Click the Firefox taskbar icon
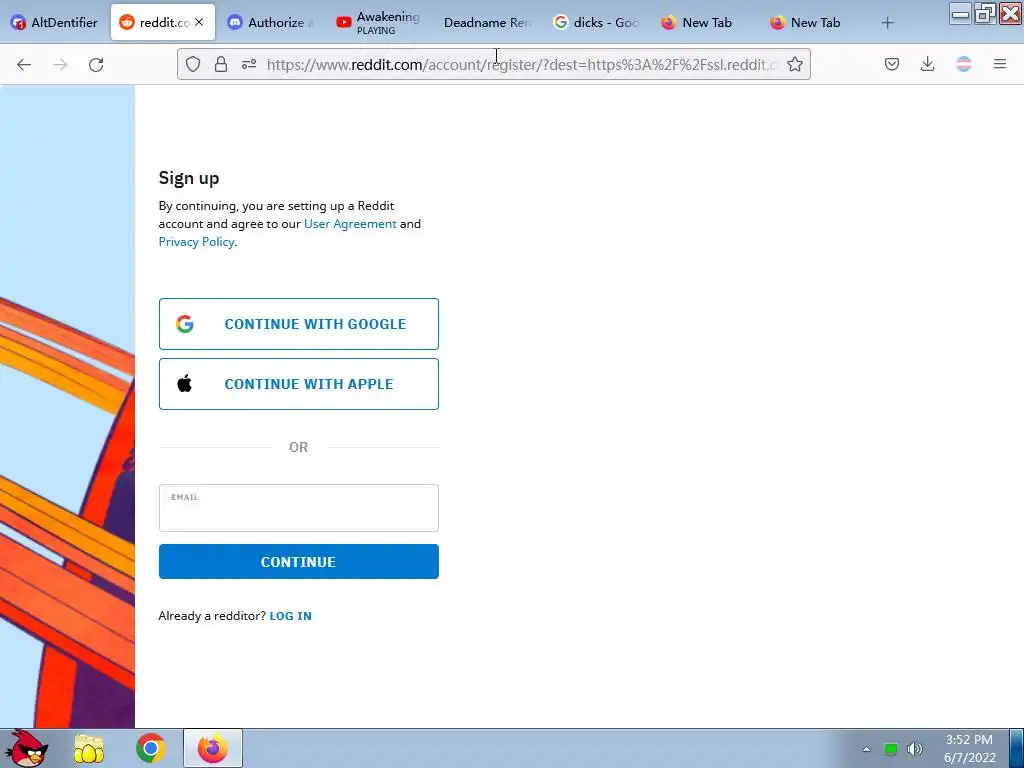 pos(213,748)
